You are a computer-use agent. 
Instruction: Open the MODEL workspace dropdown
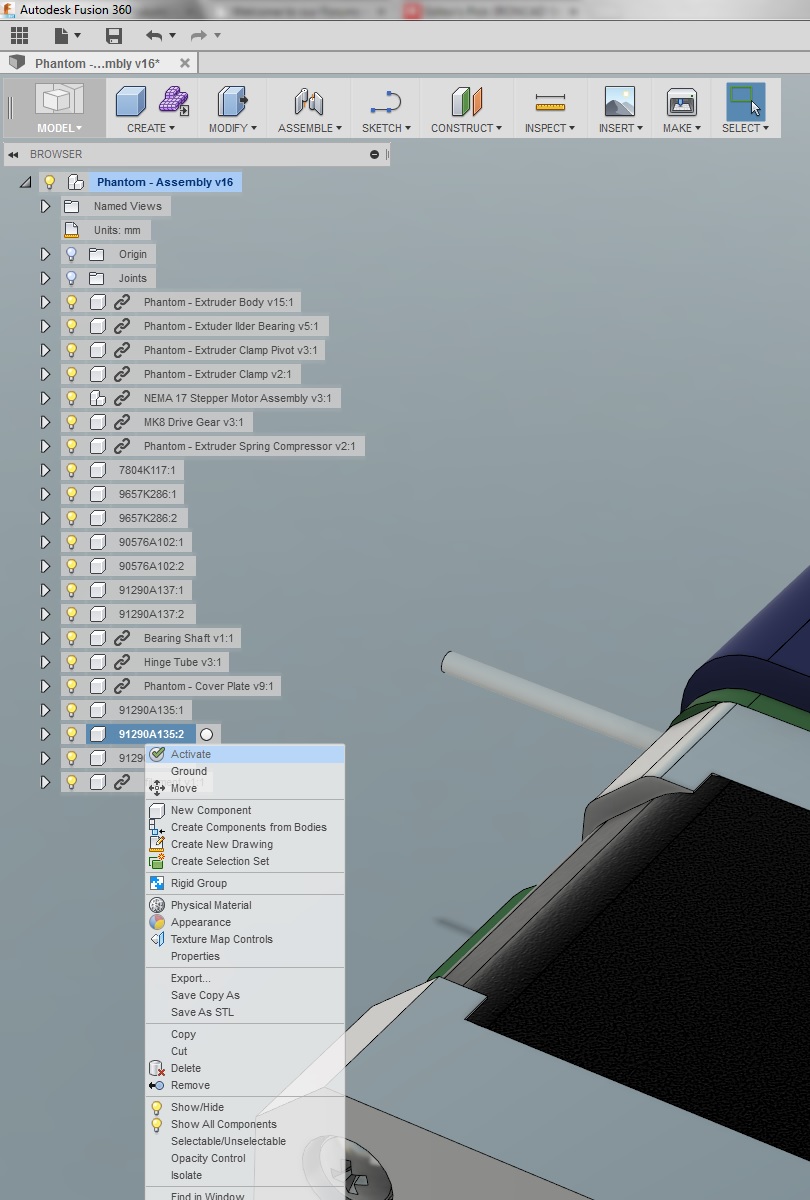coord(59,128)
